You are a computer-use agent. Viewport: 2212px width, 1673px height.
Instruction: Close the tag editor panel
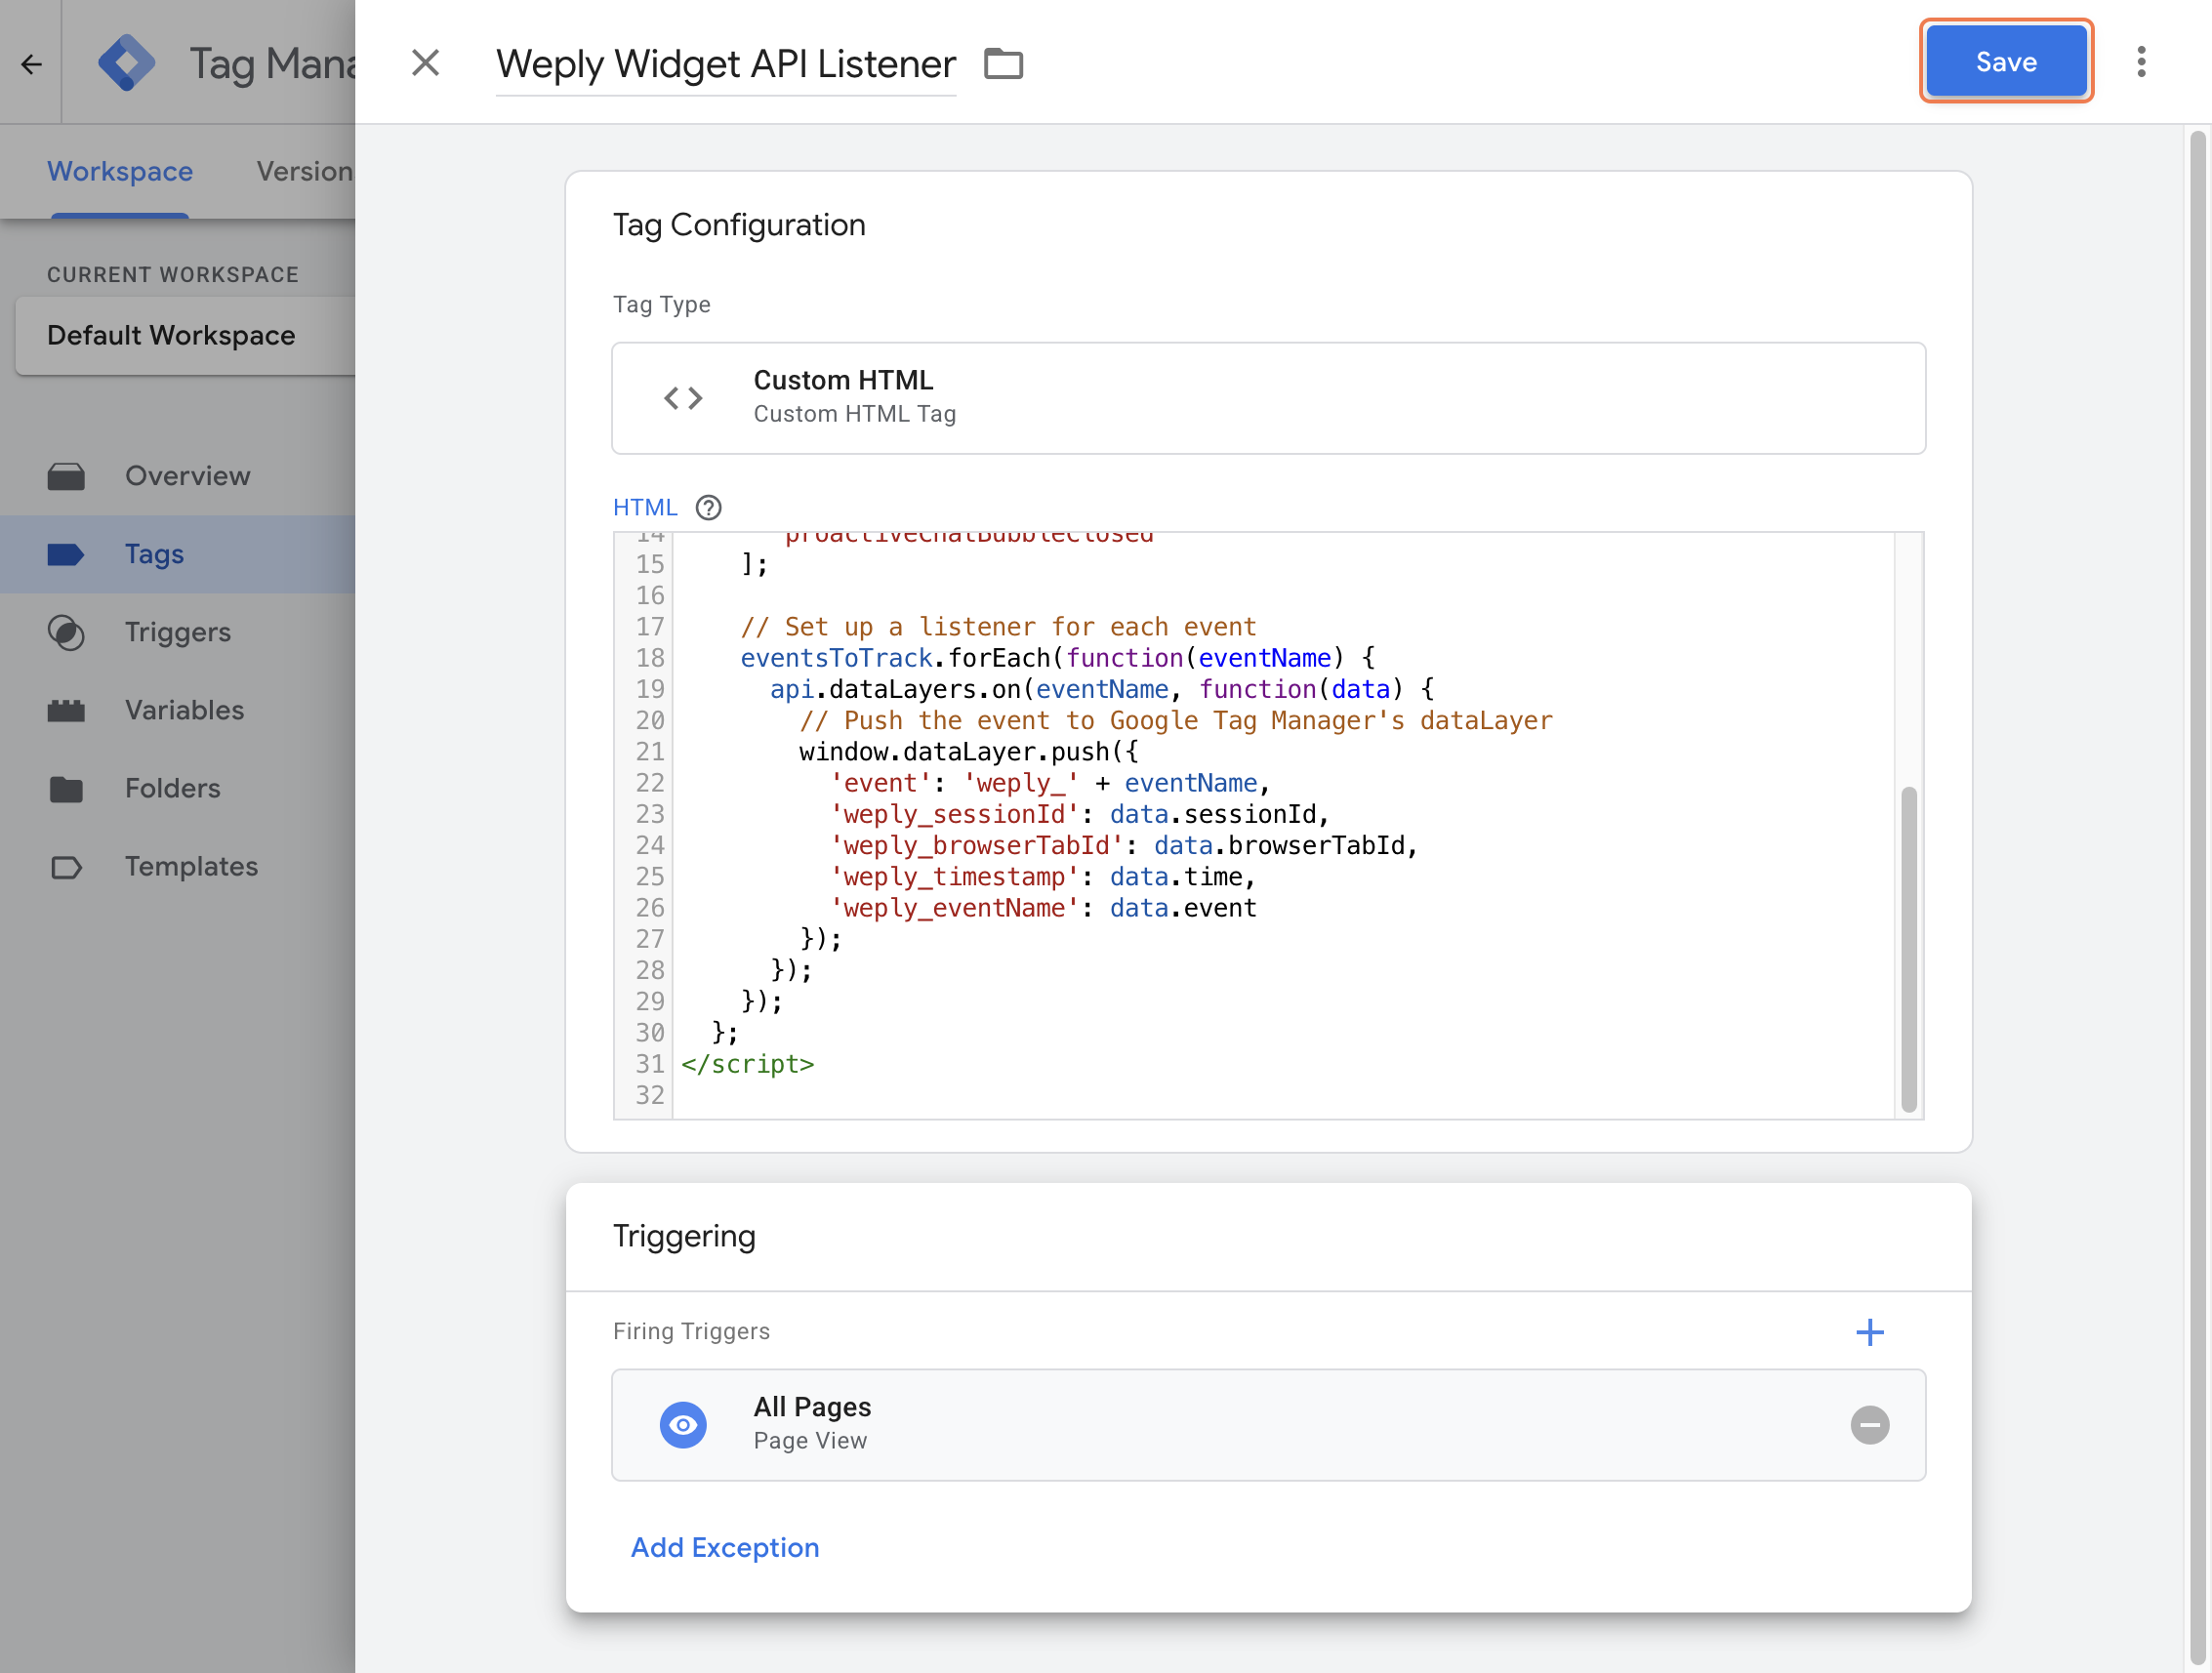[x=425, y=63]
